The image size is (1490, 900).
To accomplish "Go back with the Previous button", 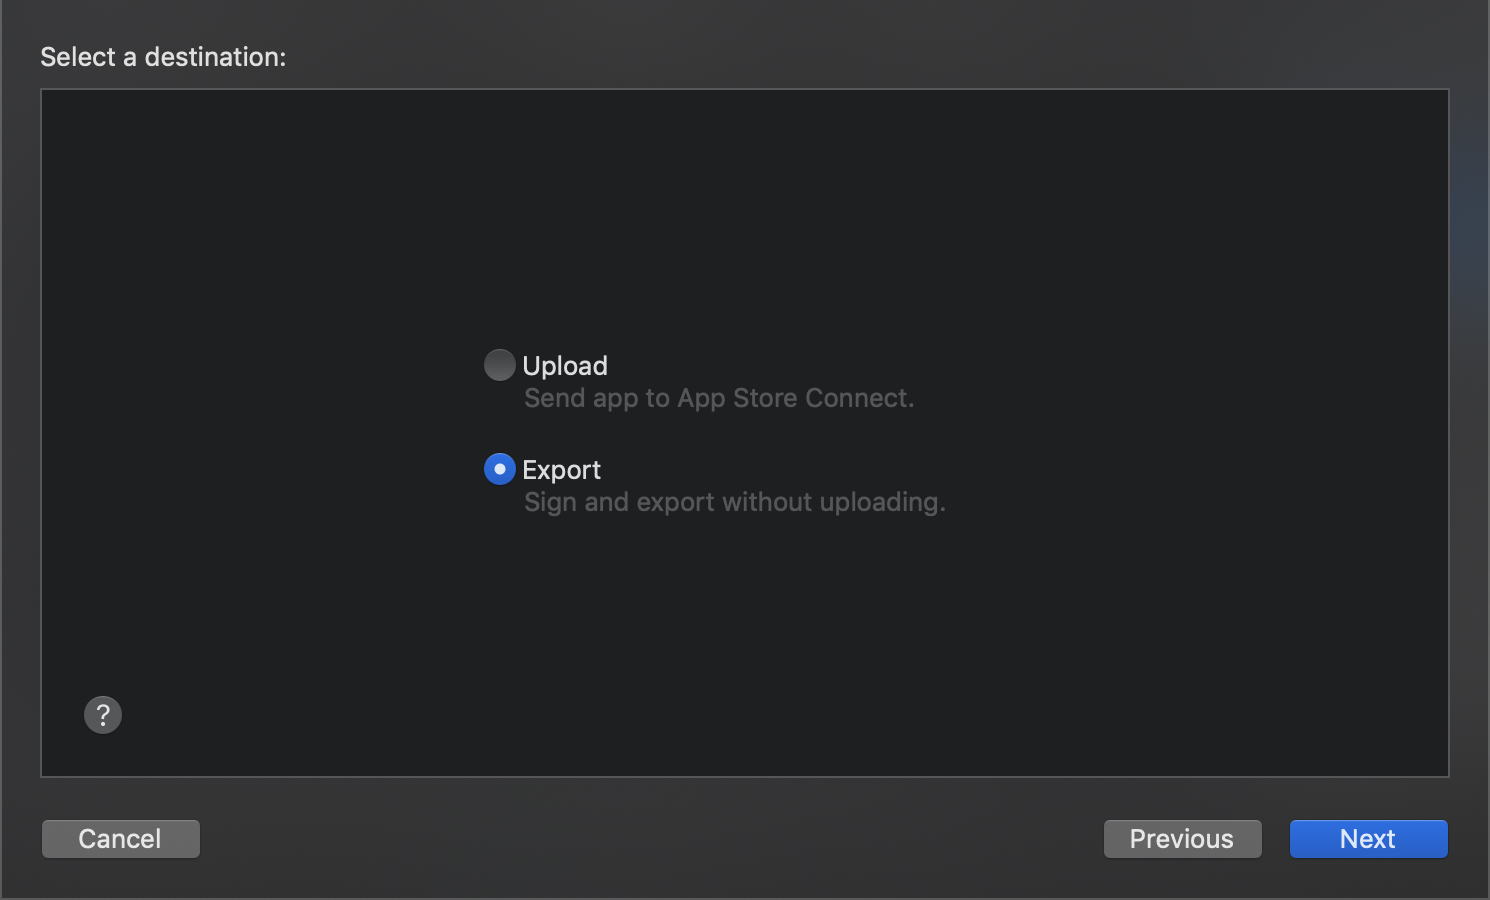I will point(1182,839).
